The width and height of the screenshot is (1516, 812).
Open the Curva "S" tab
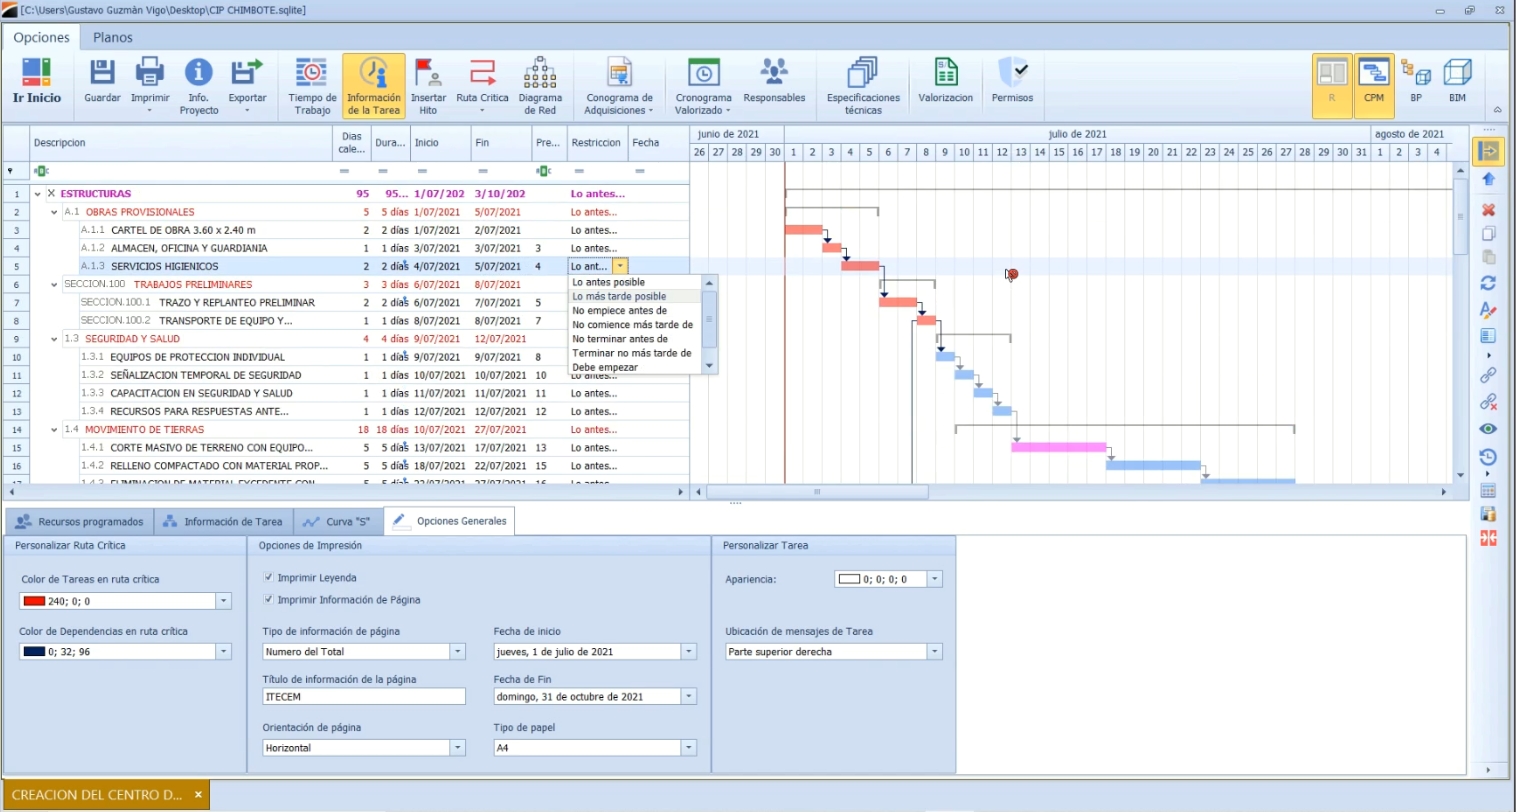click(339, 522)
